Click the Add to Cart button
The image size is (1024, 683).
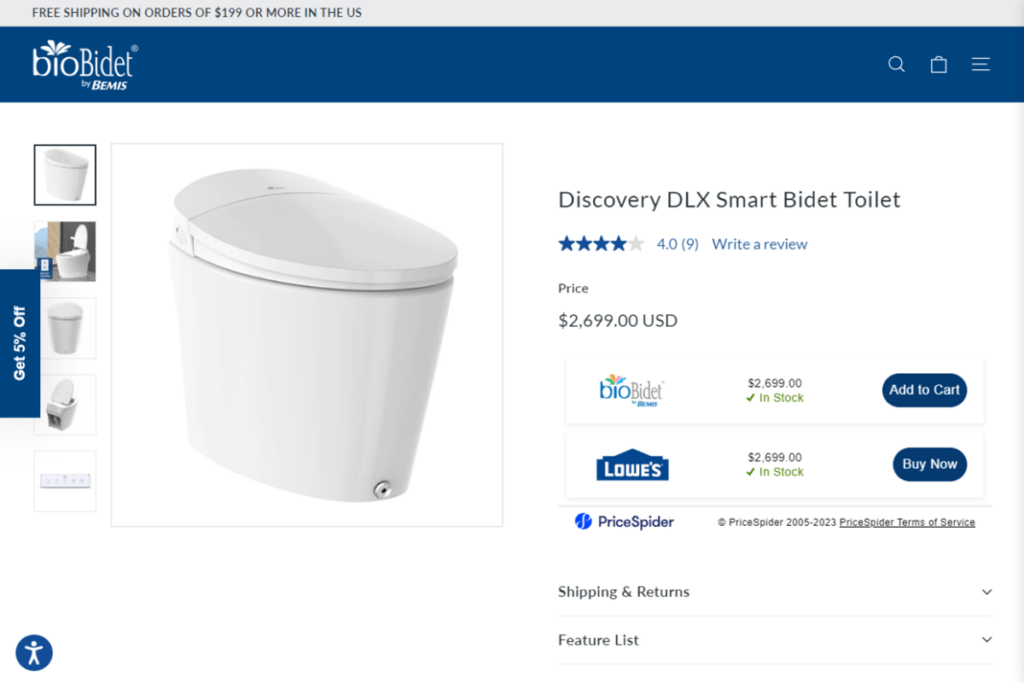[924, 390]
